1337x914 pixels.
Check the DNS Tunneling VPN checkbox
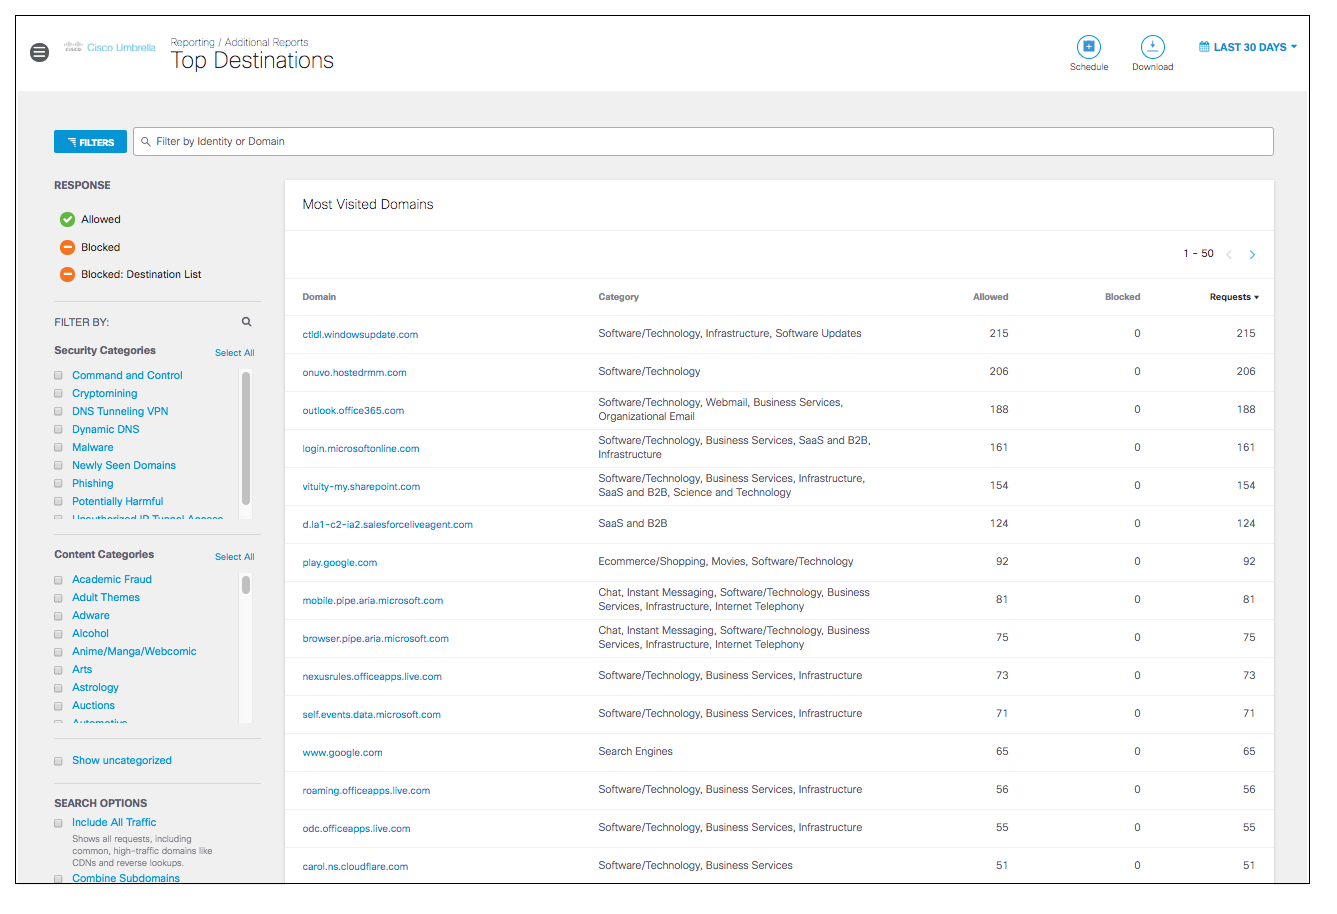[x=58, y=411]
